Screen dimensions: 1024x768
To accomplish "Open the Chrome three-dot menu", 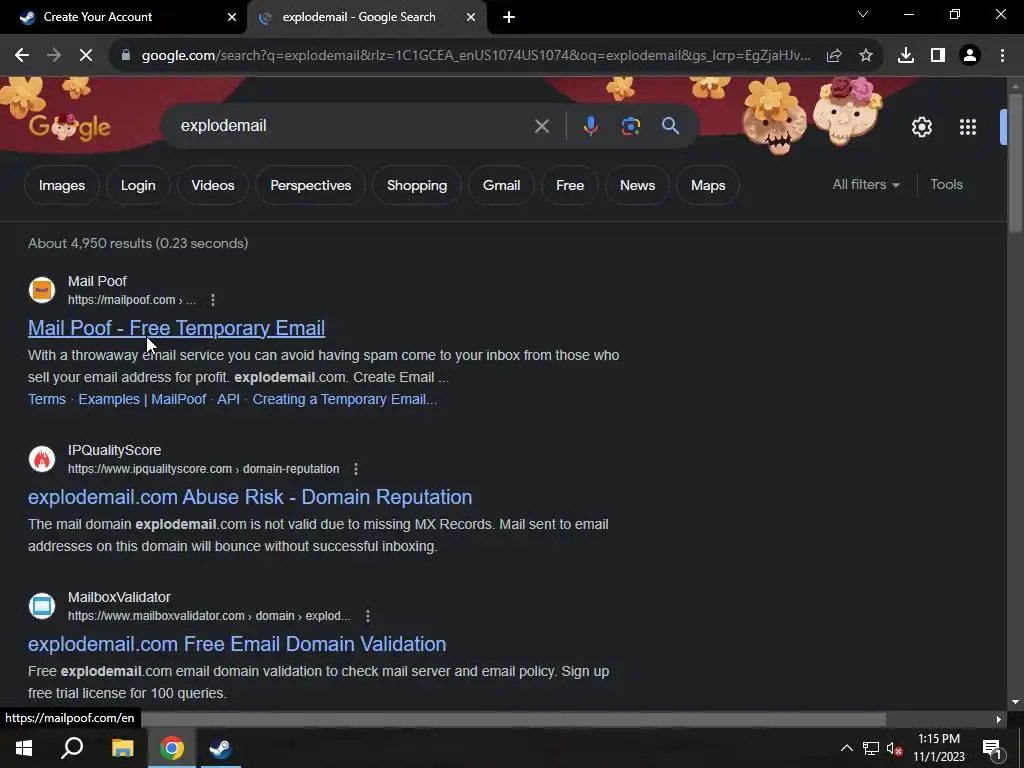I will tap(1002, 56).
